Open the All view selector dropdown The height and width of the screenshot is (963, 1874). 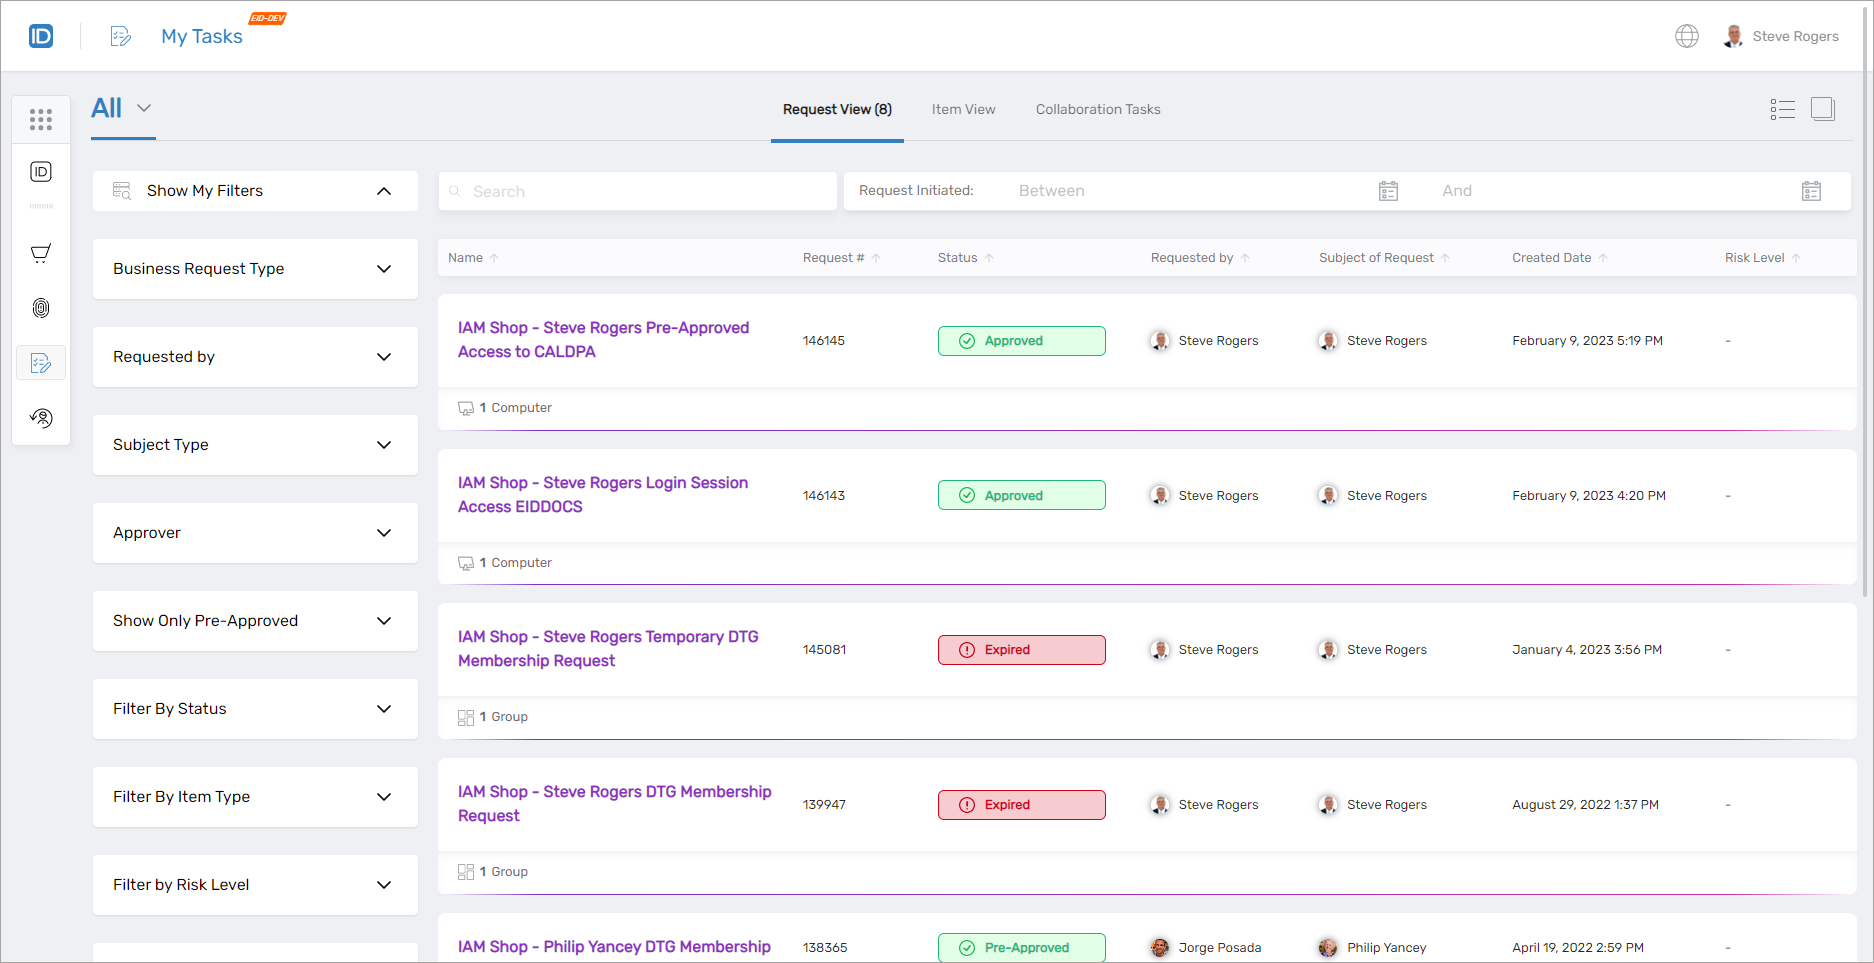[x=144, y=108]
